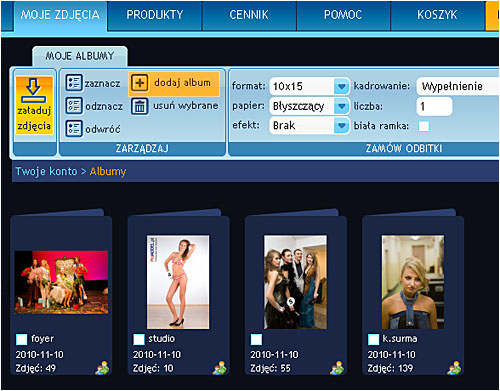Open the k.surma album thumbnail

point(413,282)
